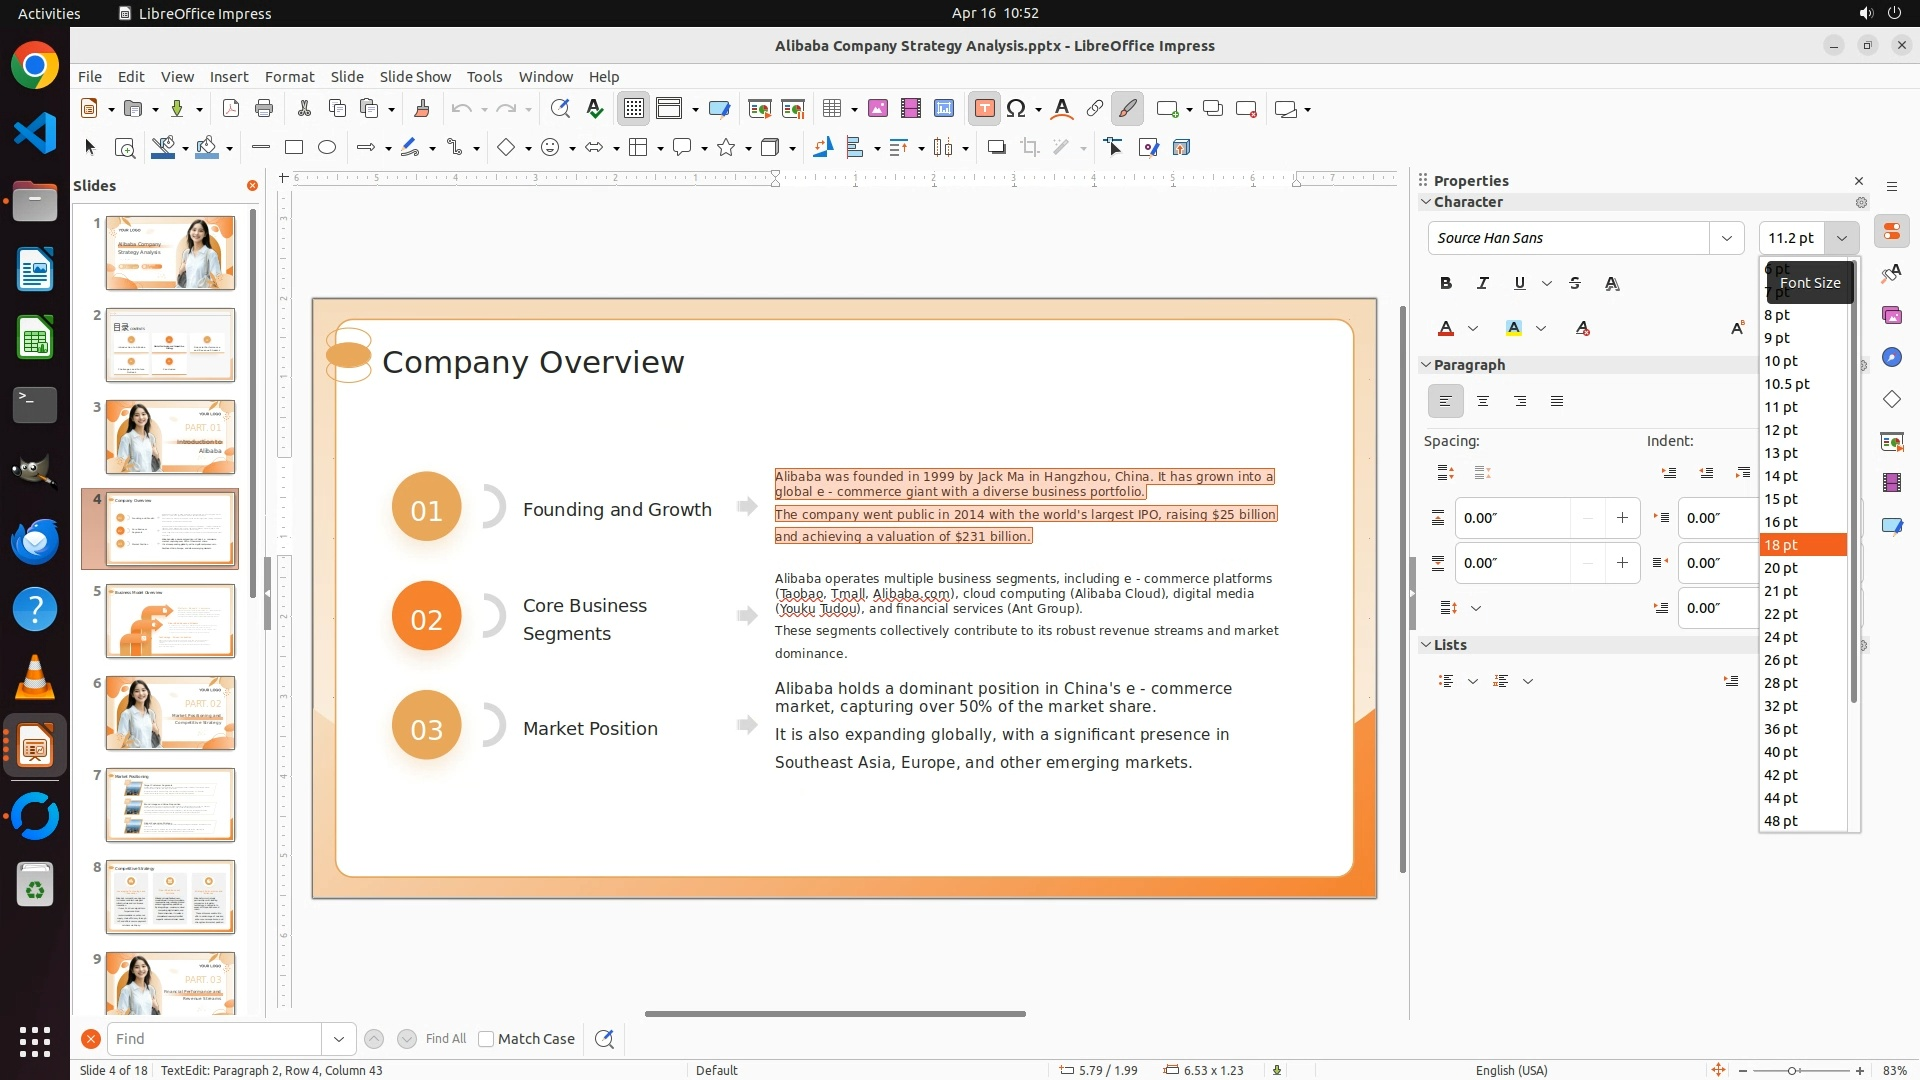Insert special character omega icon

[1016, 109]
